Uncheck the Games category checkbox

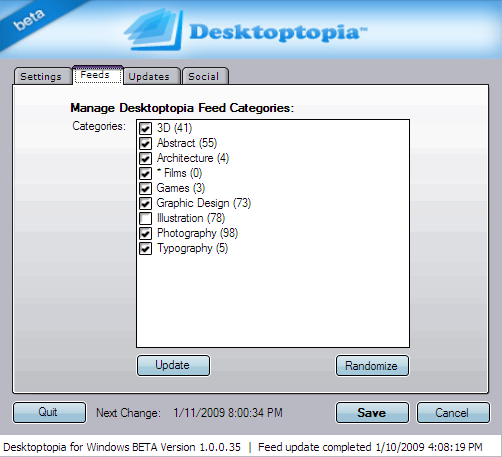click(x=145, y=188)
